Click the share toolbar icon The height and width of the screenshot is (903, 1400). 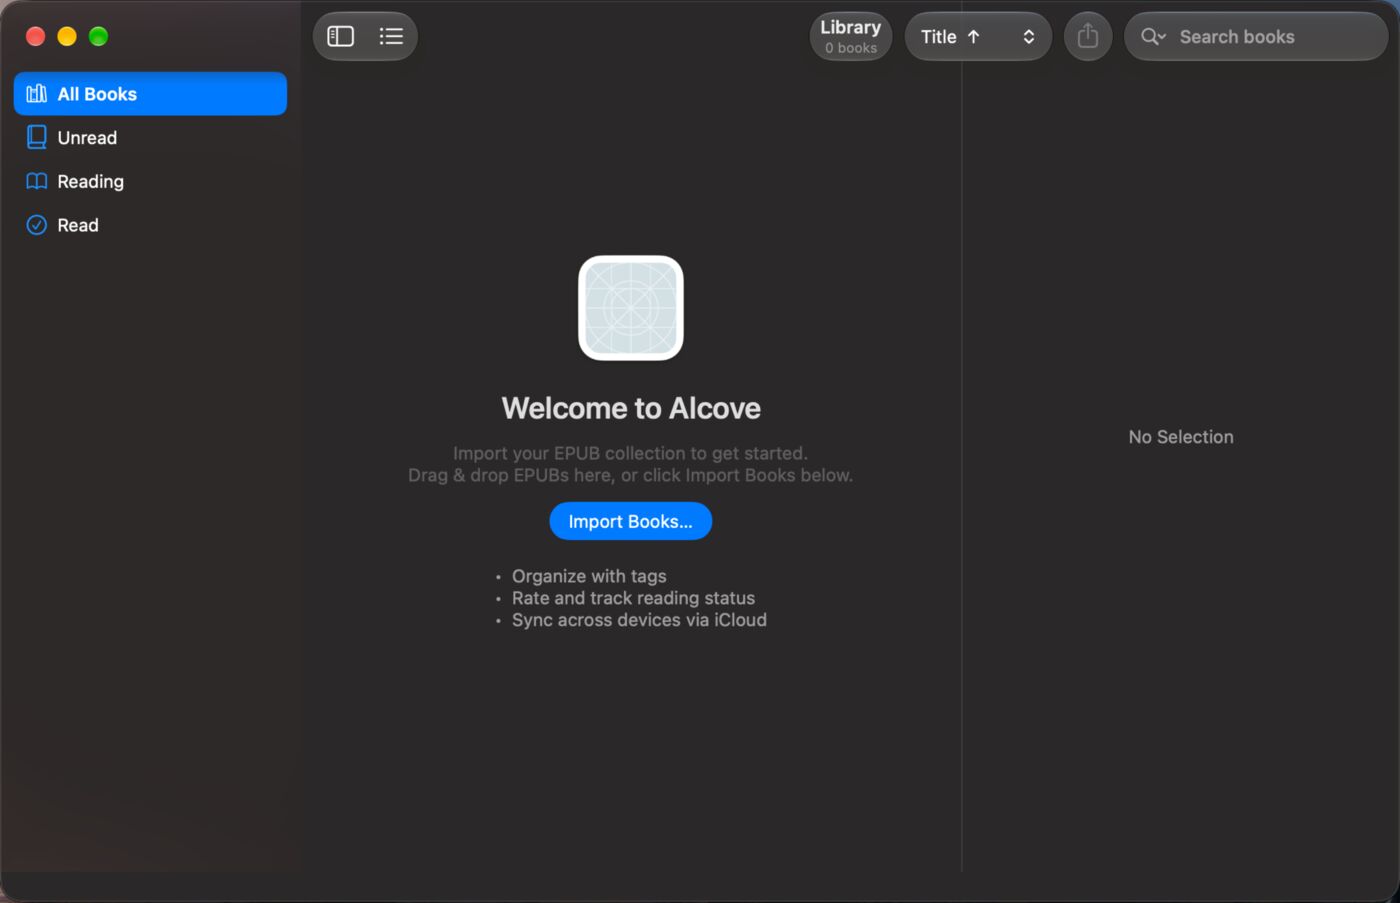[x=1088, y=37]
